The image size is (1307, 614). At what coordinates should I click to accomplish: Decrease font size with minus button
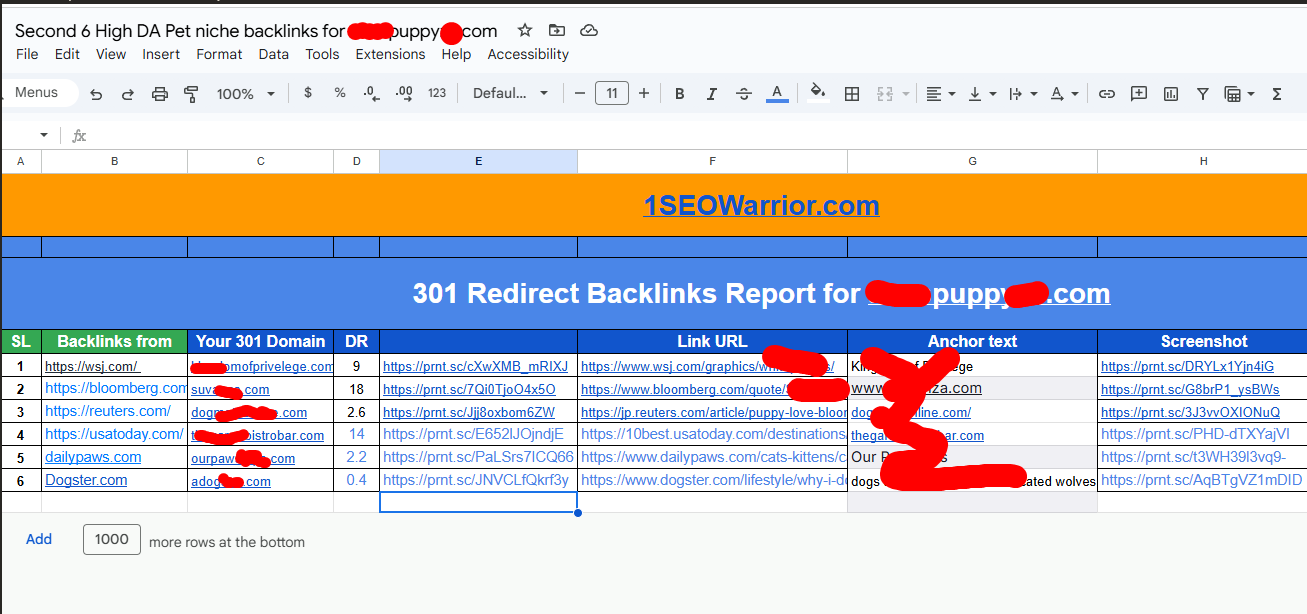coord(580,94)
